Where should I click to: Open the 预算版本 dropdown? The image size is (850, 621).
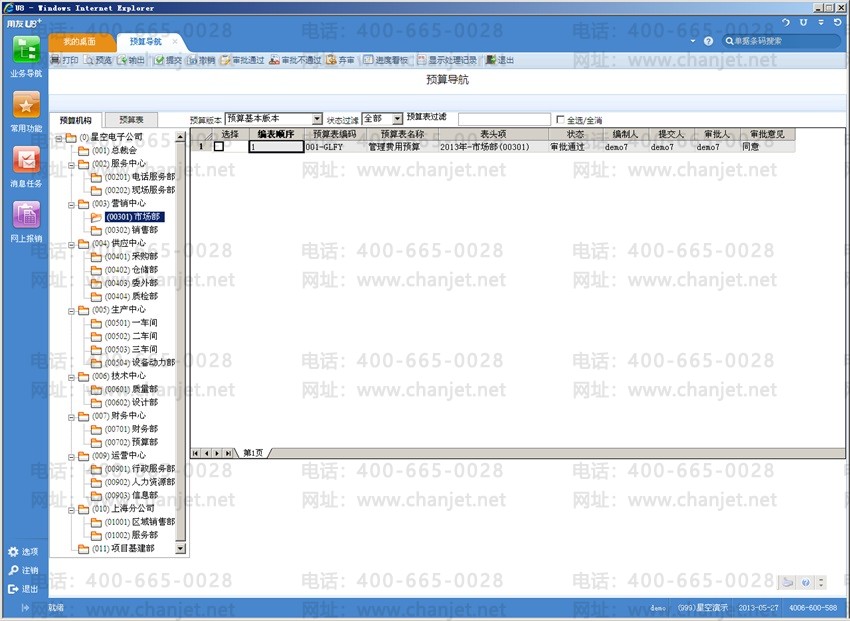coord(317,119)
